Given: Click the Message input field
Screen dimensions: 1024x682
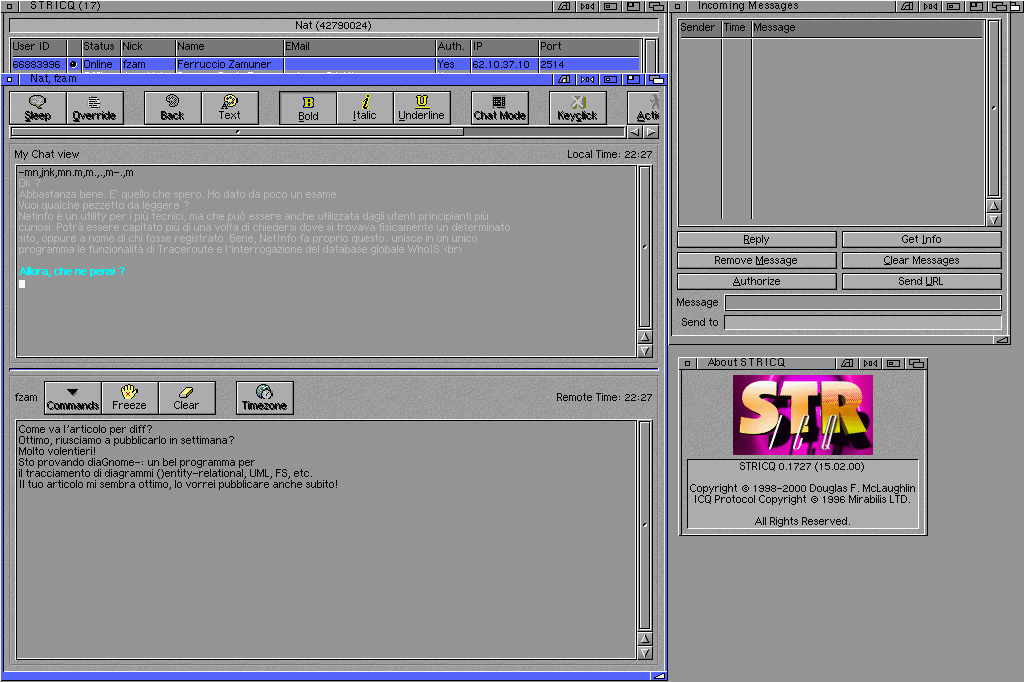Looking at the screenshot, I should coord(862,303).
